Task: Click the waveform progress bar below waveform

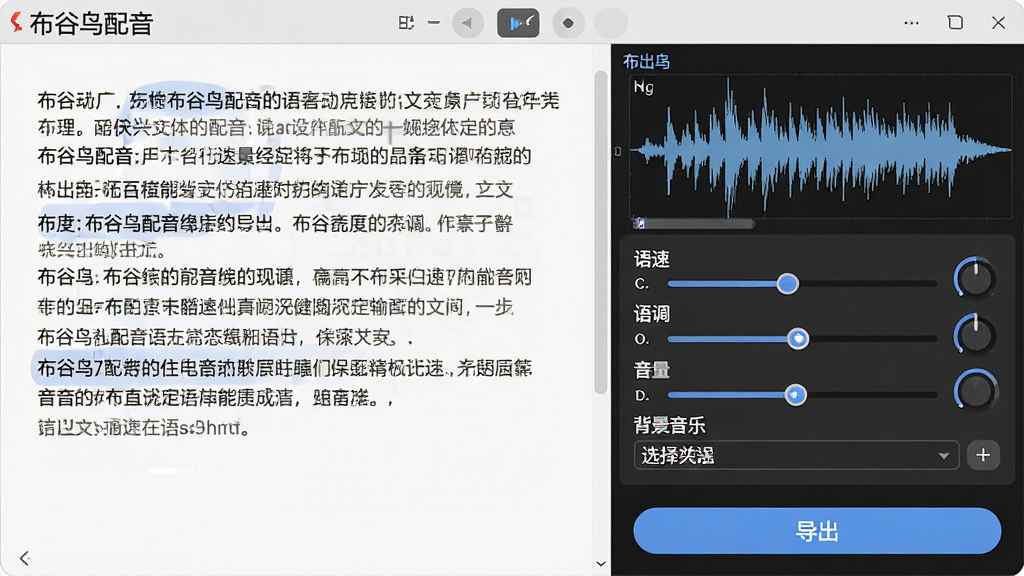Action: click(x=694, y=224)
